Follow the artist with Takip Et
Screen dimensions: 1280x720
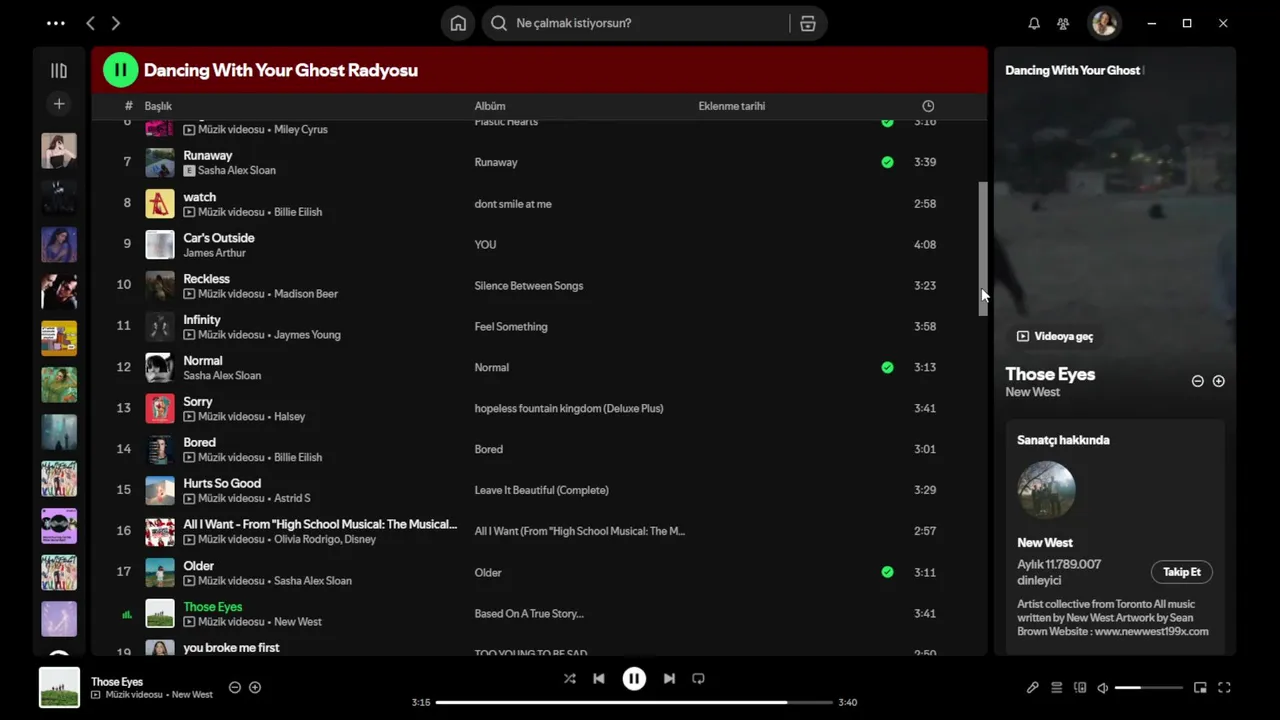pos(1182,572)
